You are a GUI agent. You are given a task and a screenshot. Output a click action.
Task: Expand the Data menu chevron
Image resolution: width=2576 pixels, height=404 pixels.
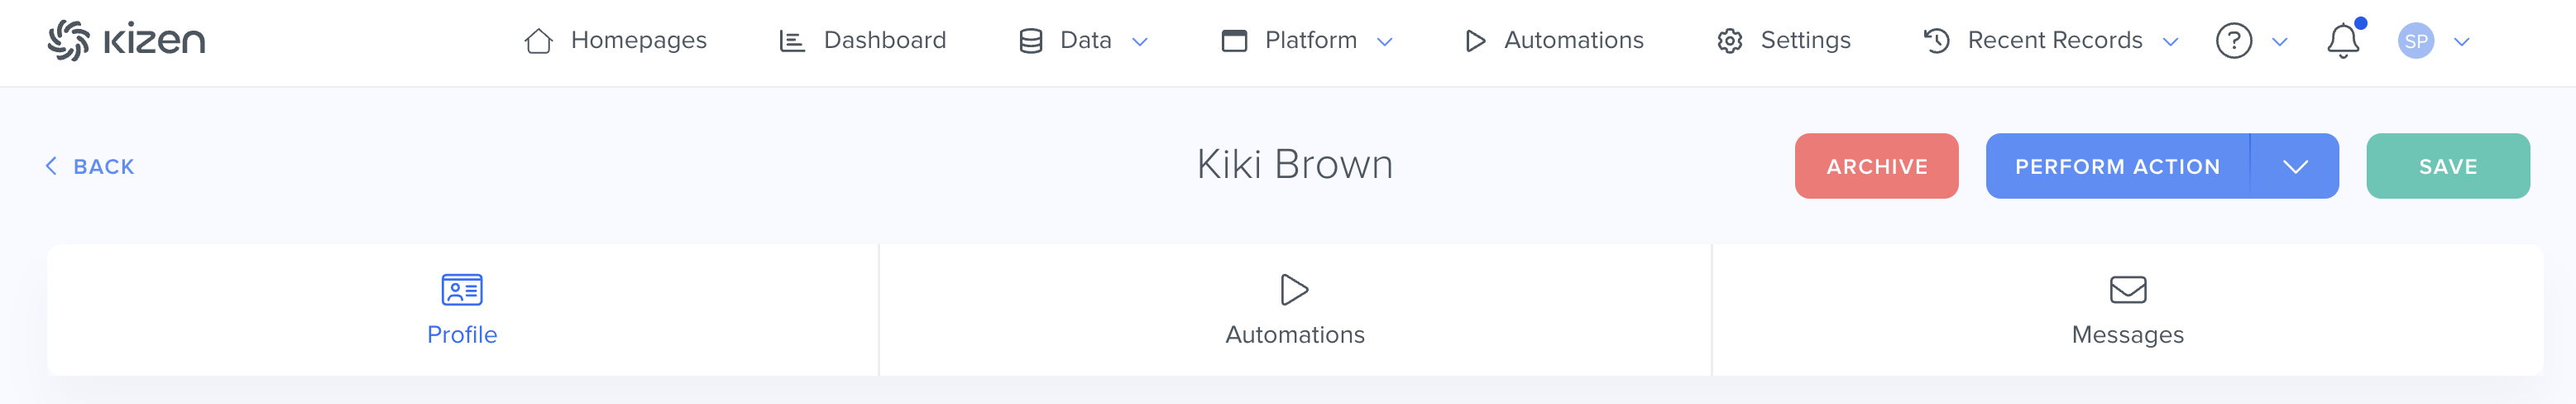(1139, 42)
